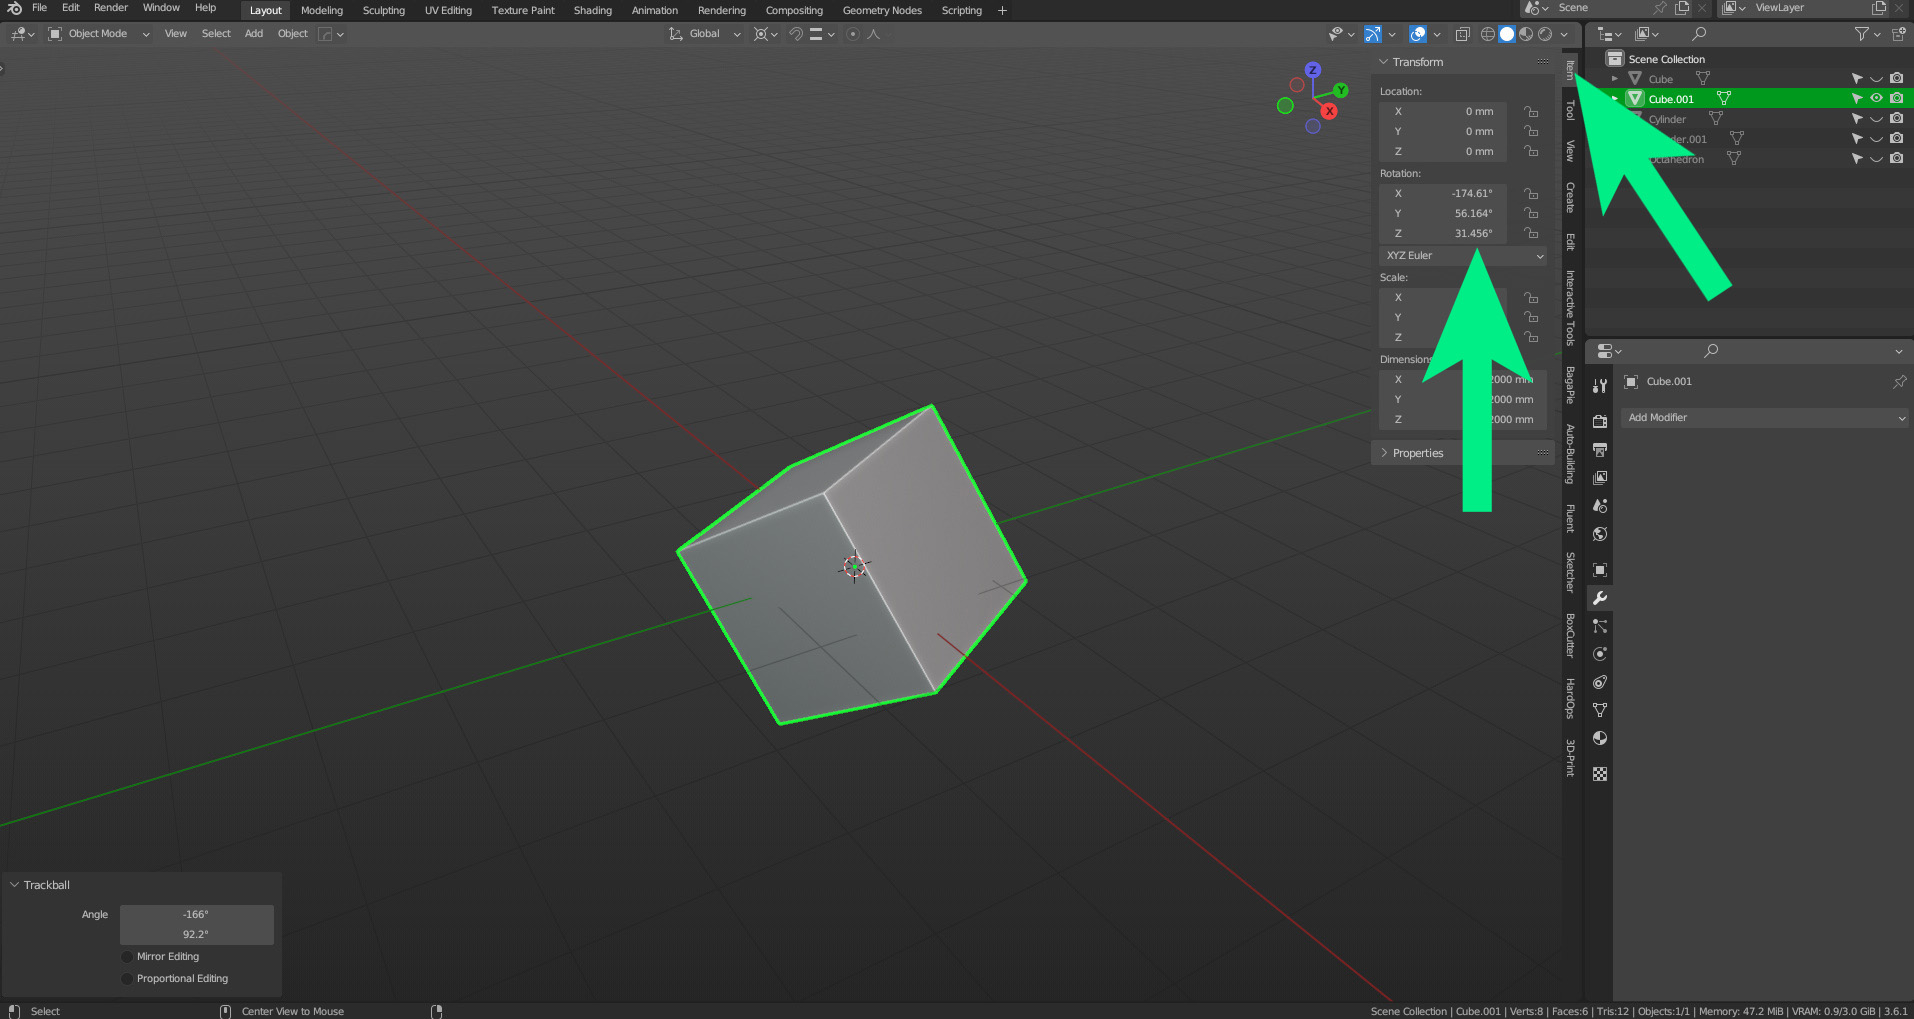Click the Physics properties tab icon

[1600, 654]
